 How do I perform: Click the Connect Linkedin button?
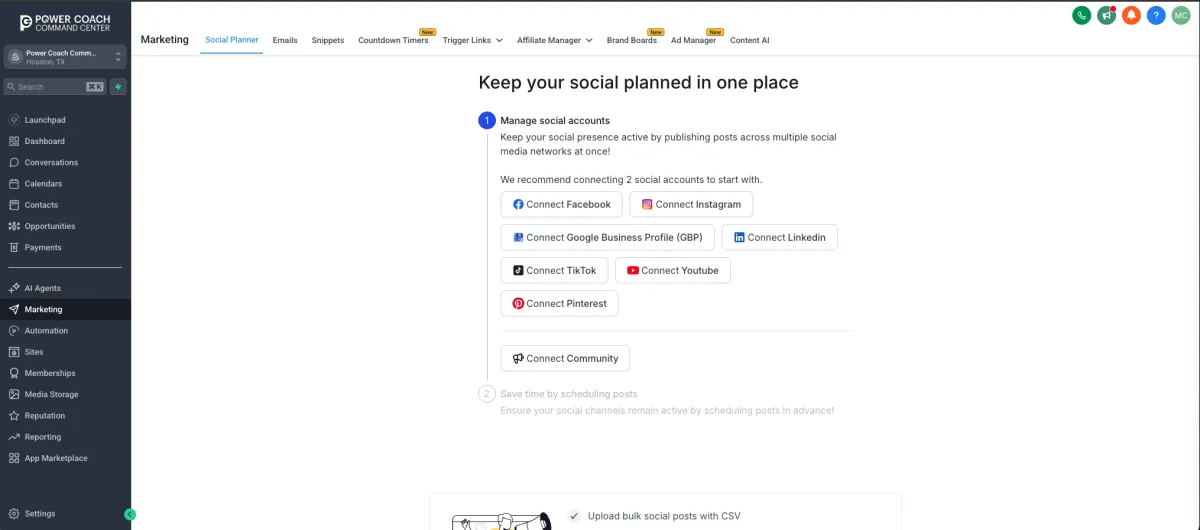click(x=780, y=237)
